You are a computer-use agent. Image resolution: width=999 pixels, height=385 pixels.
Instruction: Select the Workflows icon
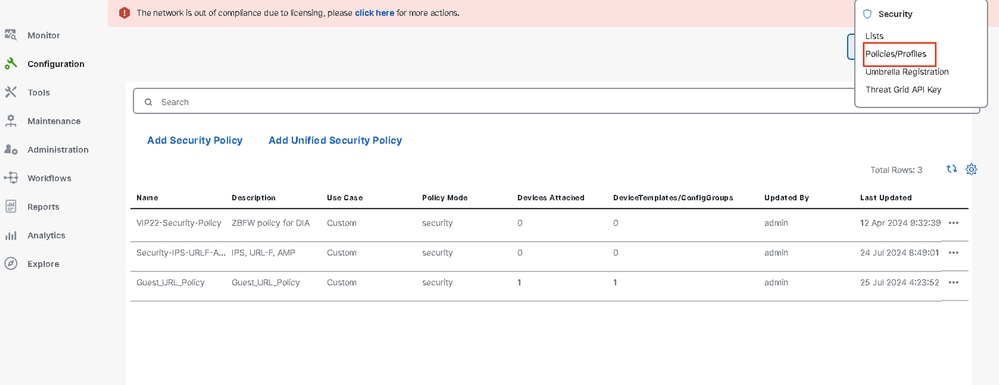point(10,178)
